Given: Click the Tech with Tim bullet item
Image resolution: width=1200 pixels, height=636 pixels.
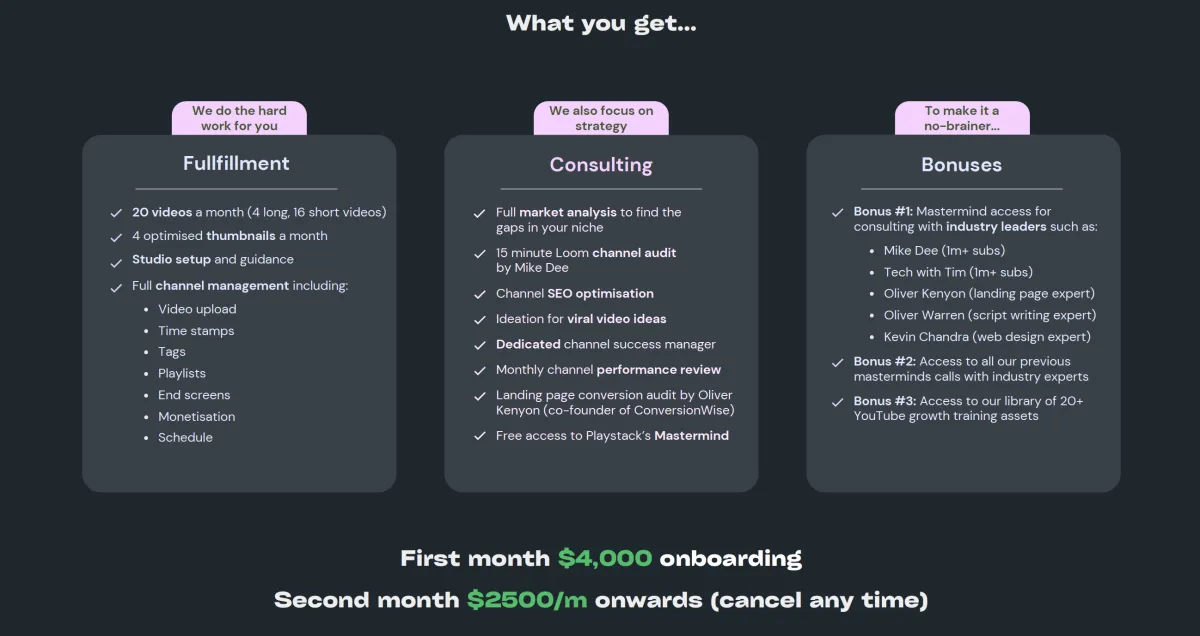Looking at the screenshot, I should (x=958, y=272).
